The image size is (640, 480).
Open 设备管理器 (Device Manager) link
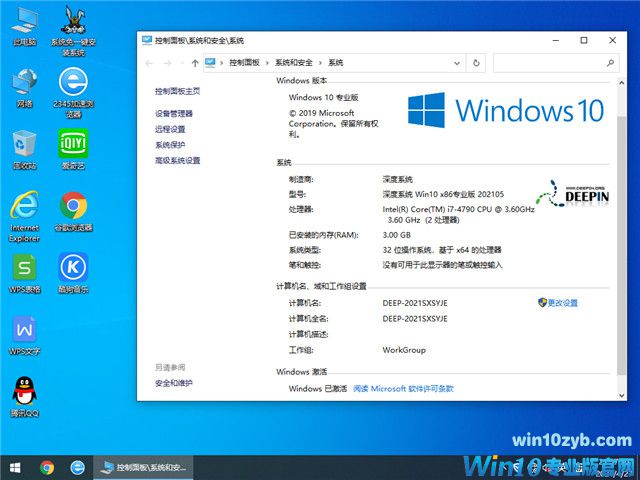(173, 114)
